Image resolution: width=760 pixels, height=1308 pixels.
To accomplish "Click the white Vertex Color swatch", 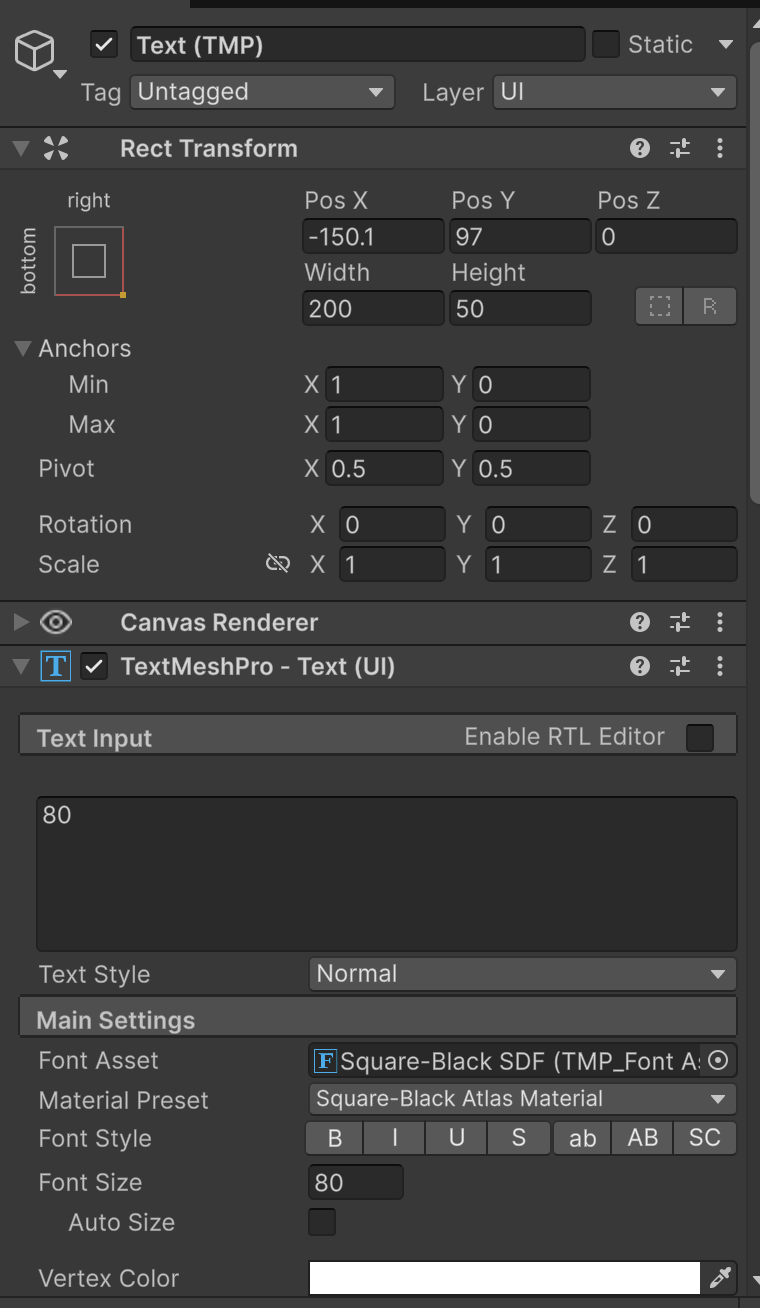I will pyautogui.click(x=505, y=1278).
